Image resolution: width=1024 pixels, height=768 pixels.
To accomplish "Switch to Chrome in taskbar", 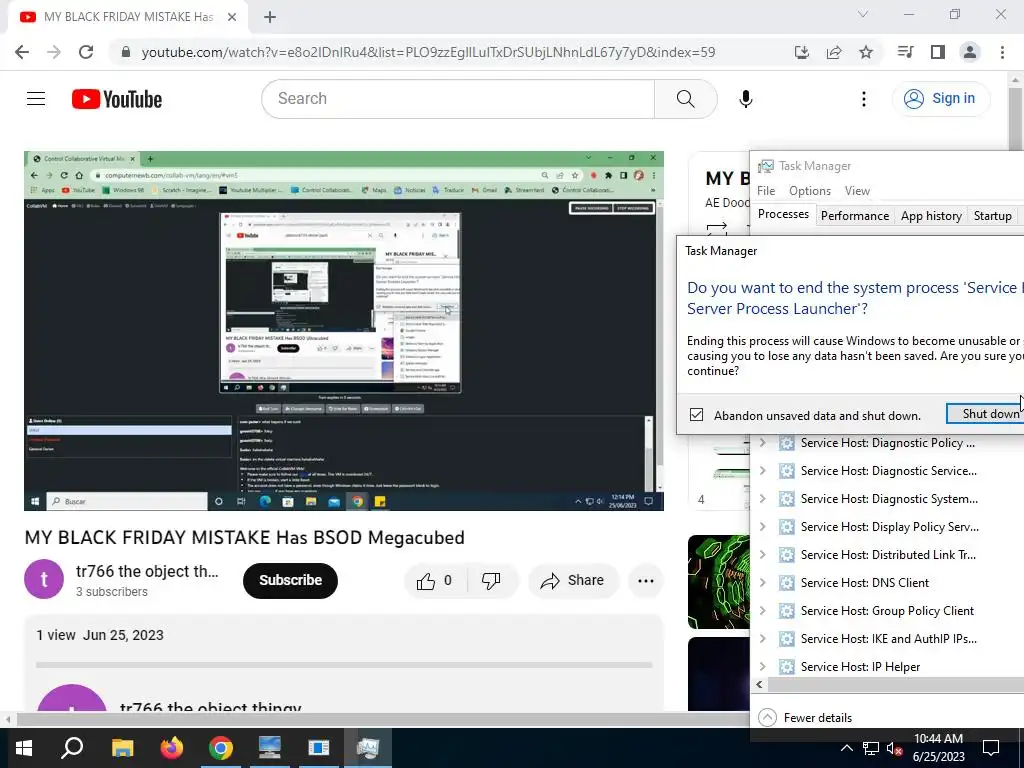I will pyautogui.click(x=221, y=748).
